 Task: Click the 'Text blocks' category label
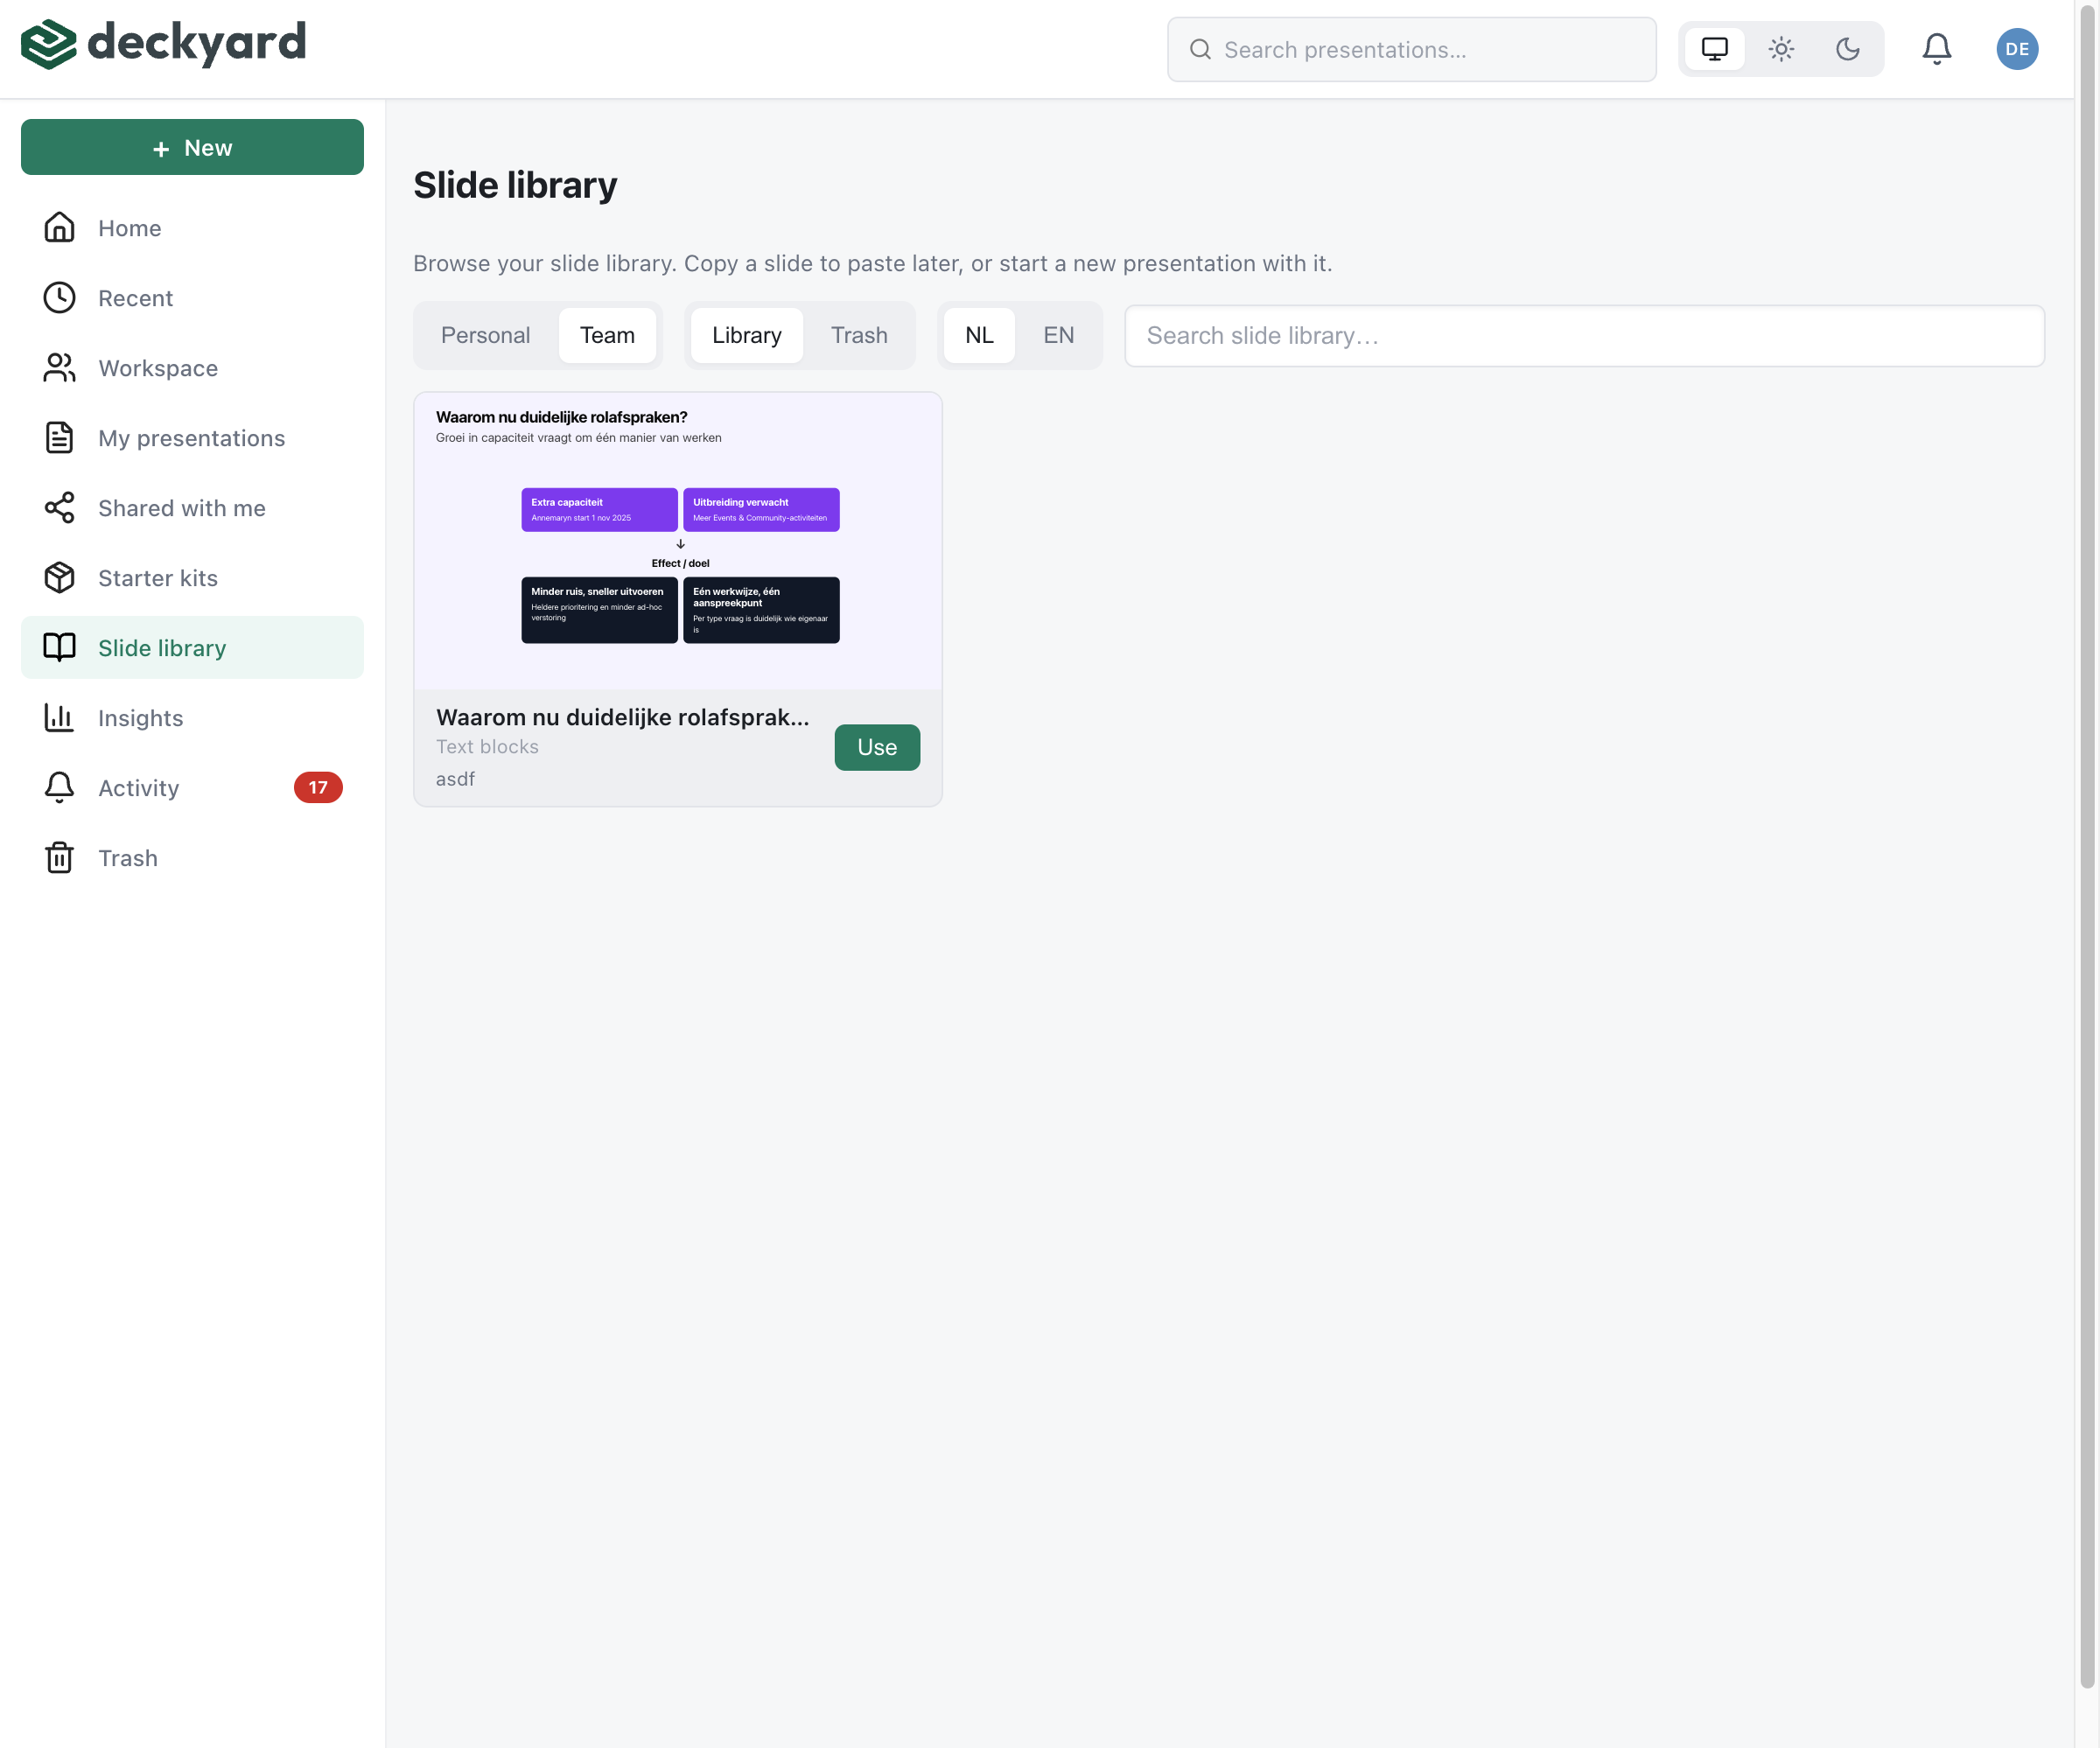[487, 747]
